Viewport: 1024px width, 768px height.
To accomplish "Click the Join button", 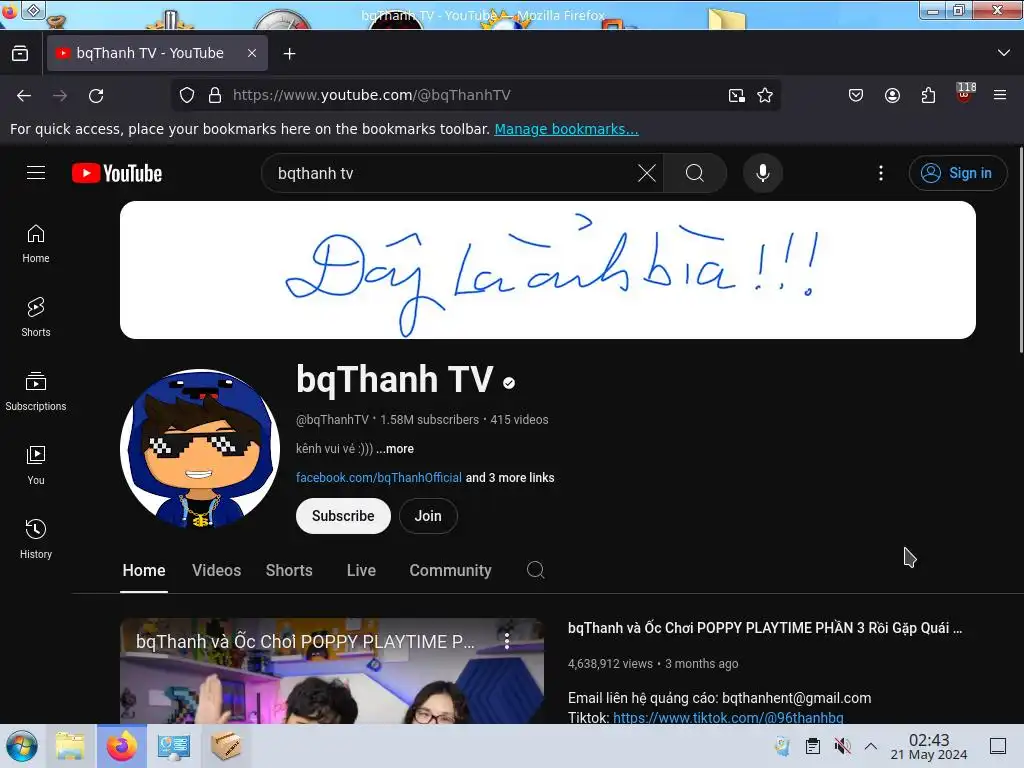I will pos(428,516).
